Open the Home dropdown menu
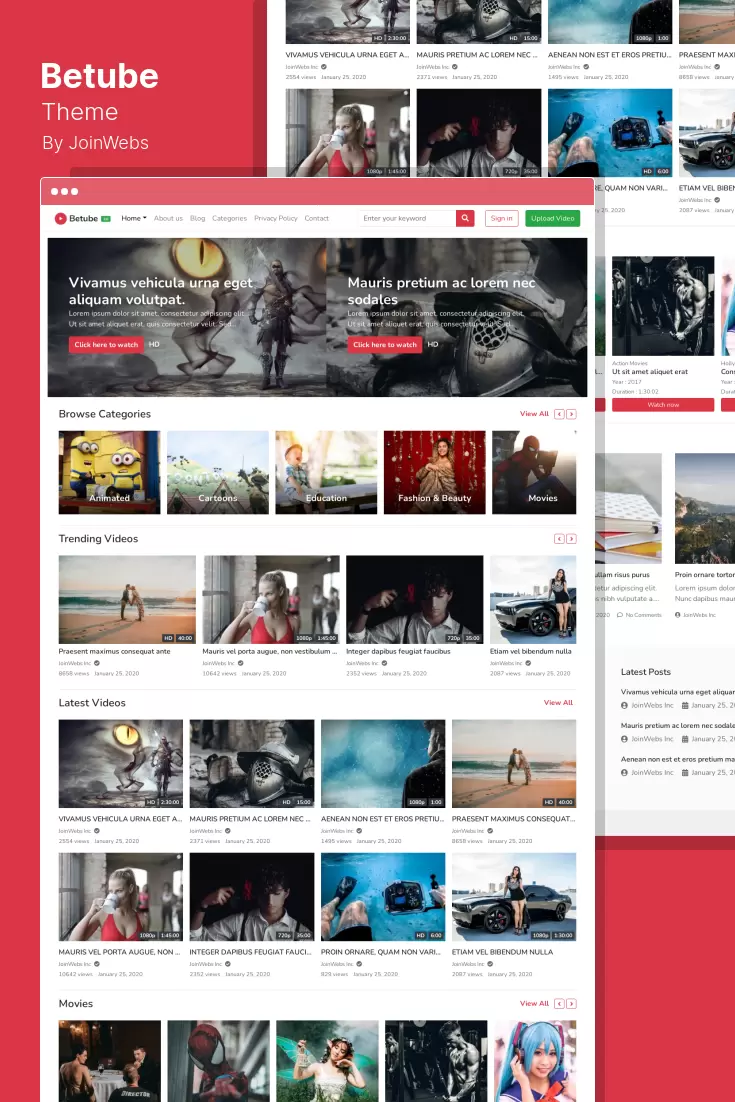 [134, 219]
